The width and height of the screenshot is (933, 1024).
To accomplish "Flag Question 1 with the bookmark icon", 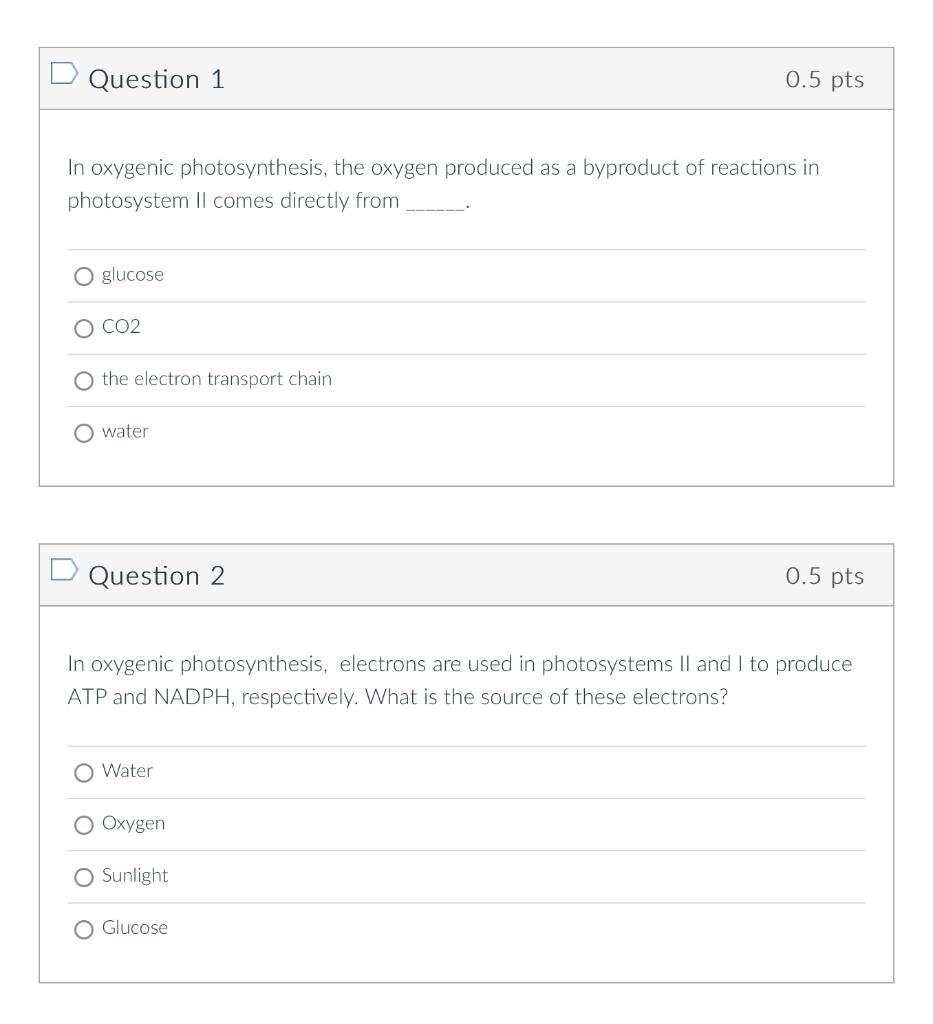I will coord(64,73).
